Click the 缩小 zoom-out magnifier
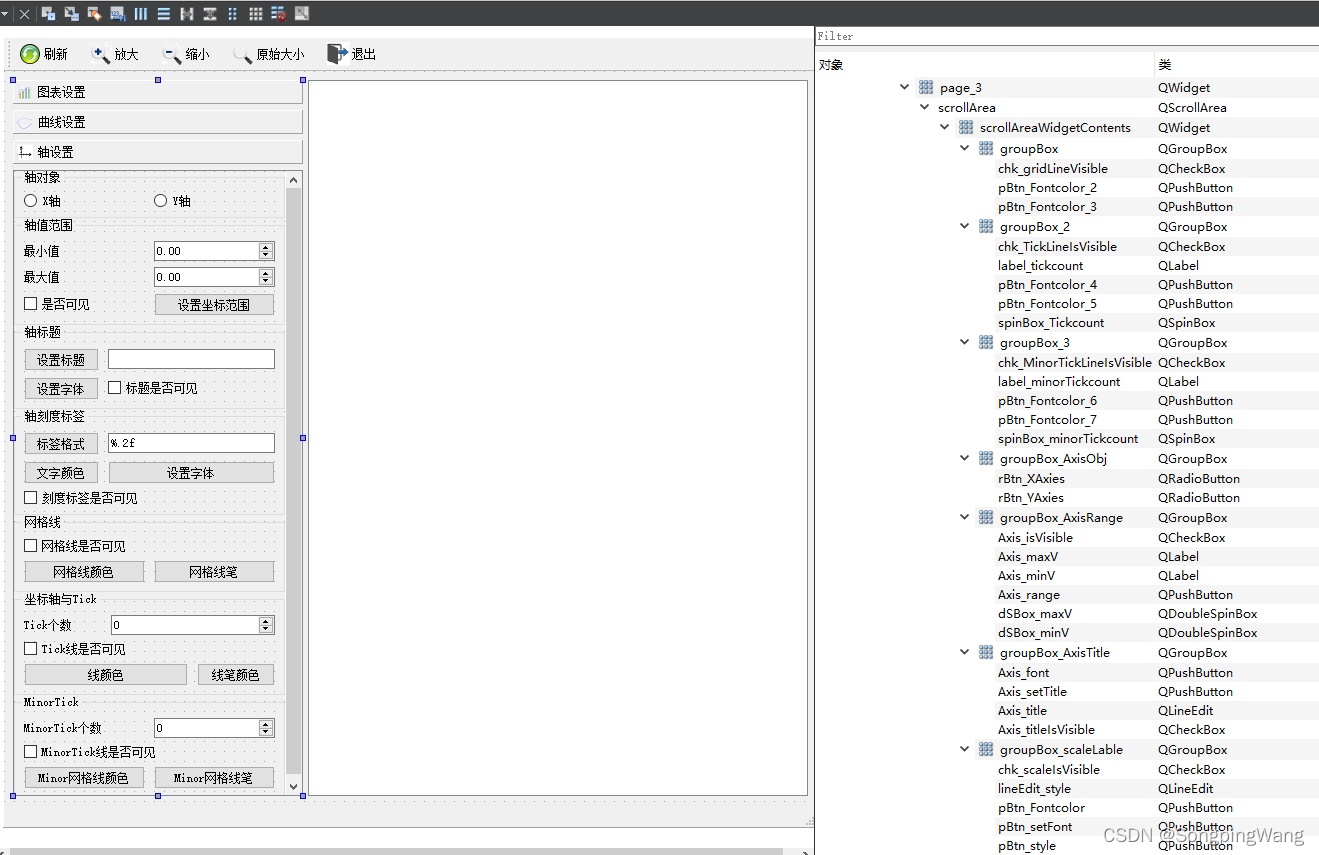 (172, 55)
